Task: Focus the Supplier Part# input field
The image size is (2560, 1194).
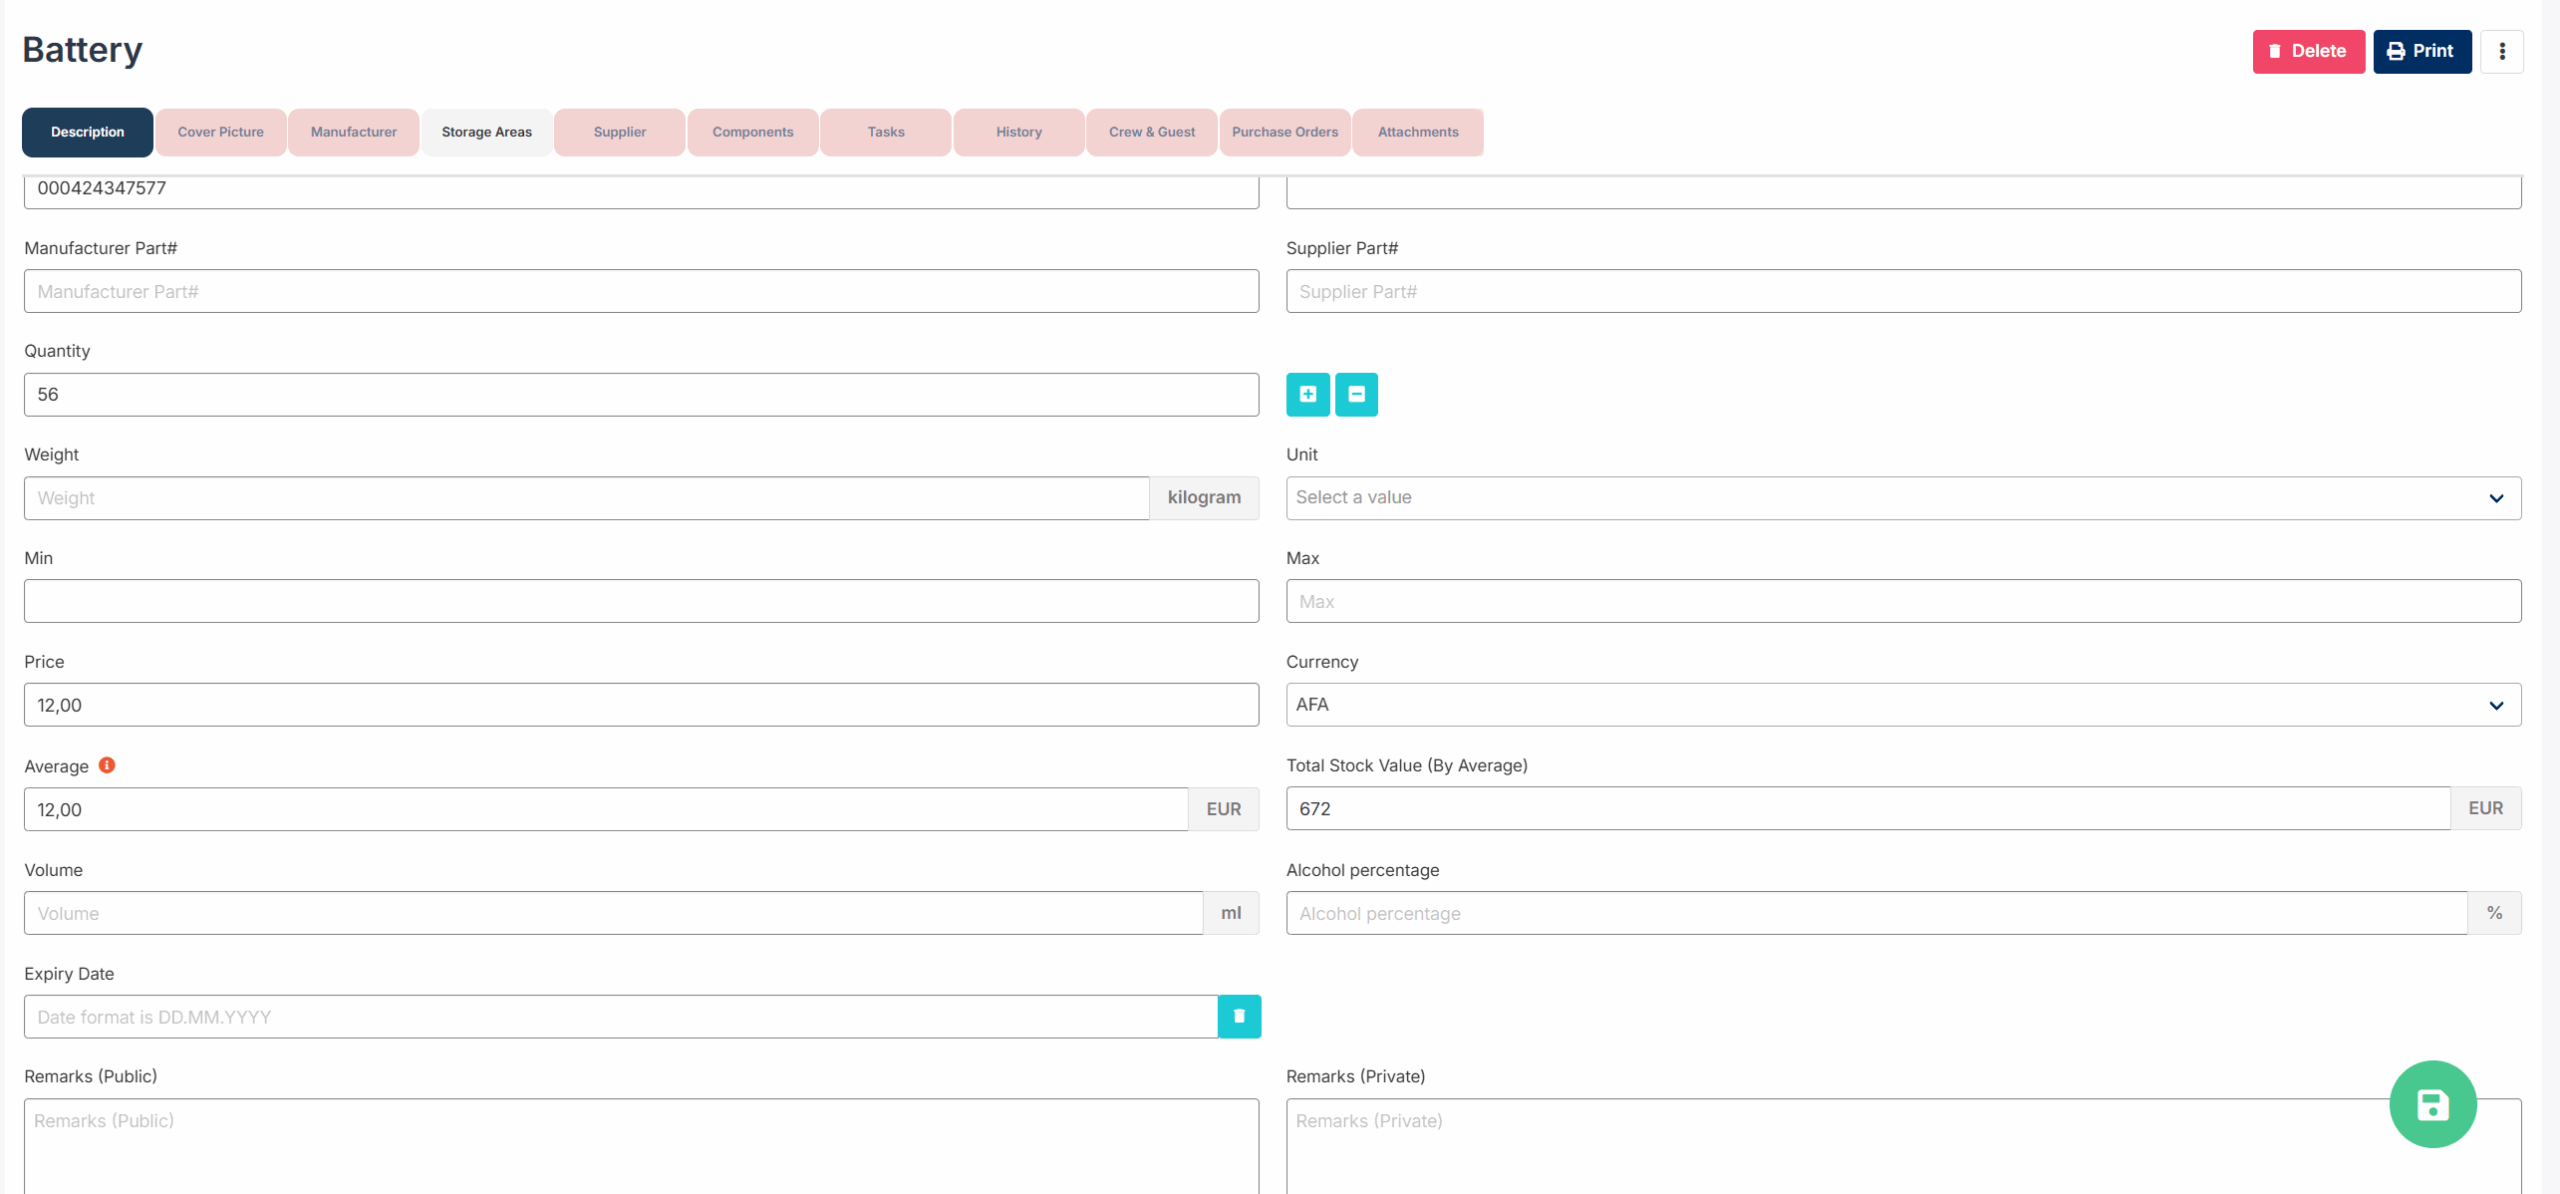Action: click(1903, 291)
